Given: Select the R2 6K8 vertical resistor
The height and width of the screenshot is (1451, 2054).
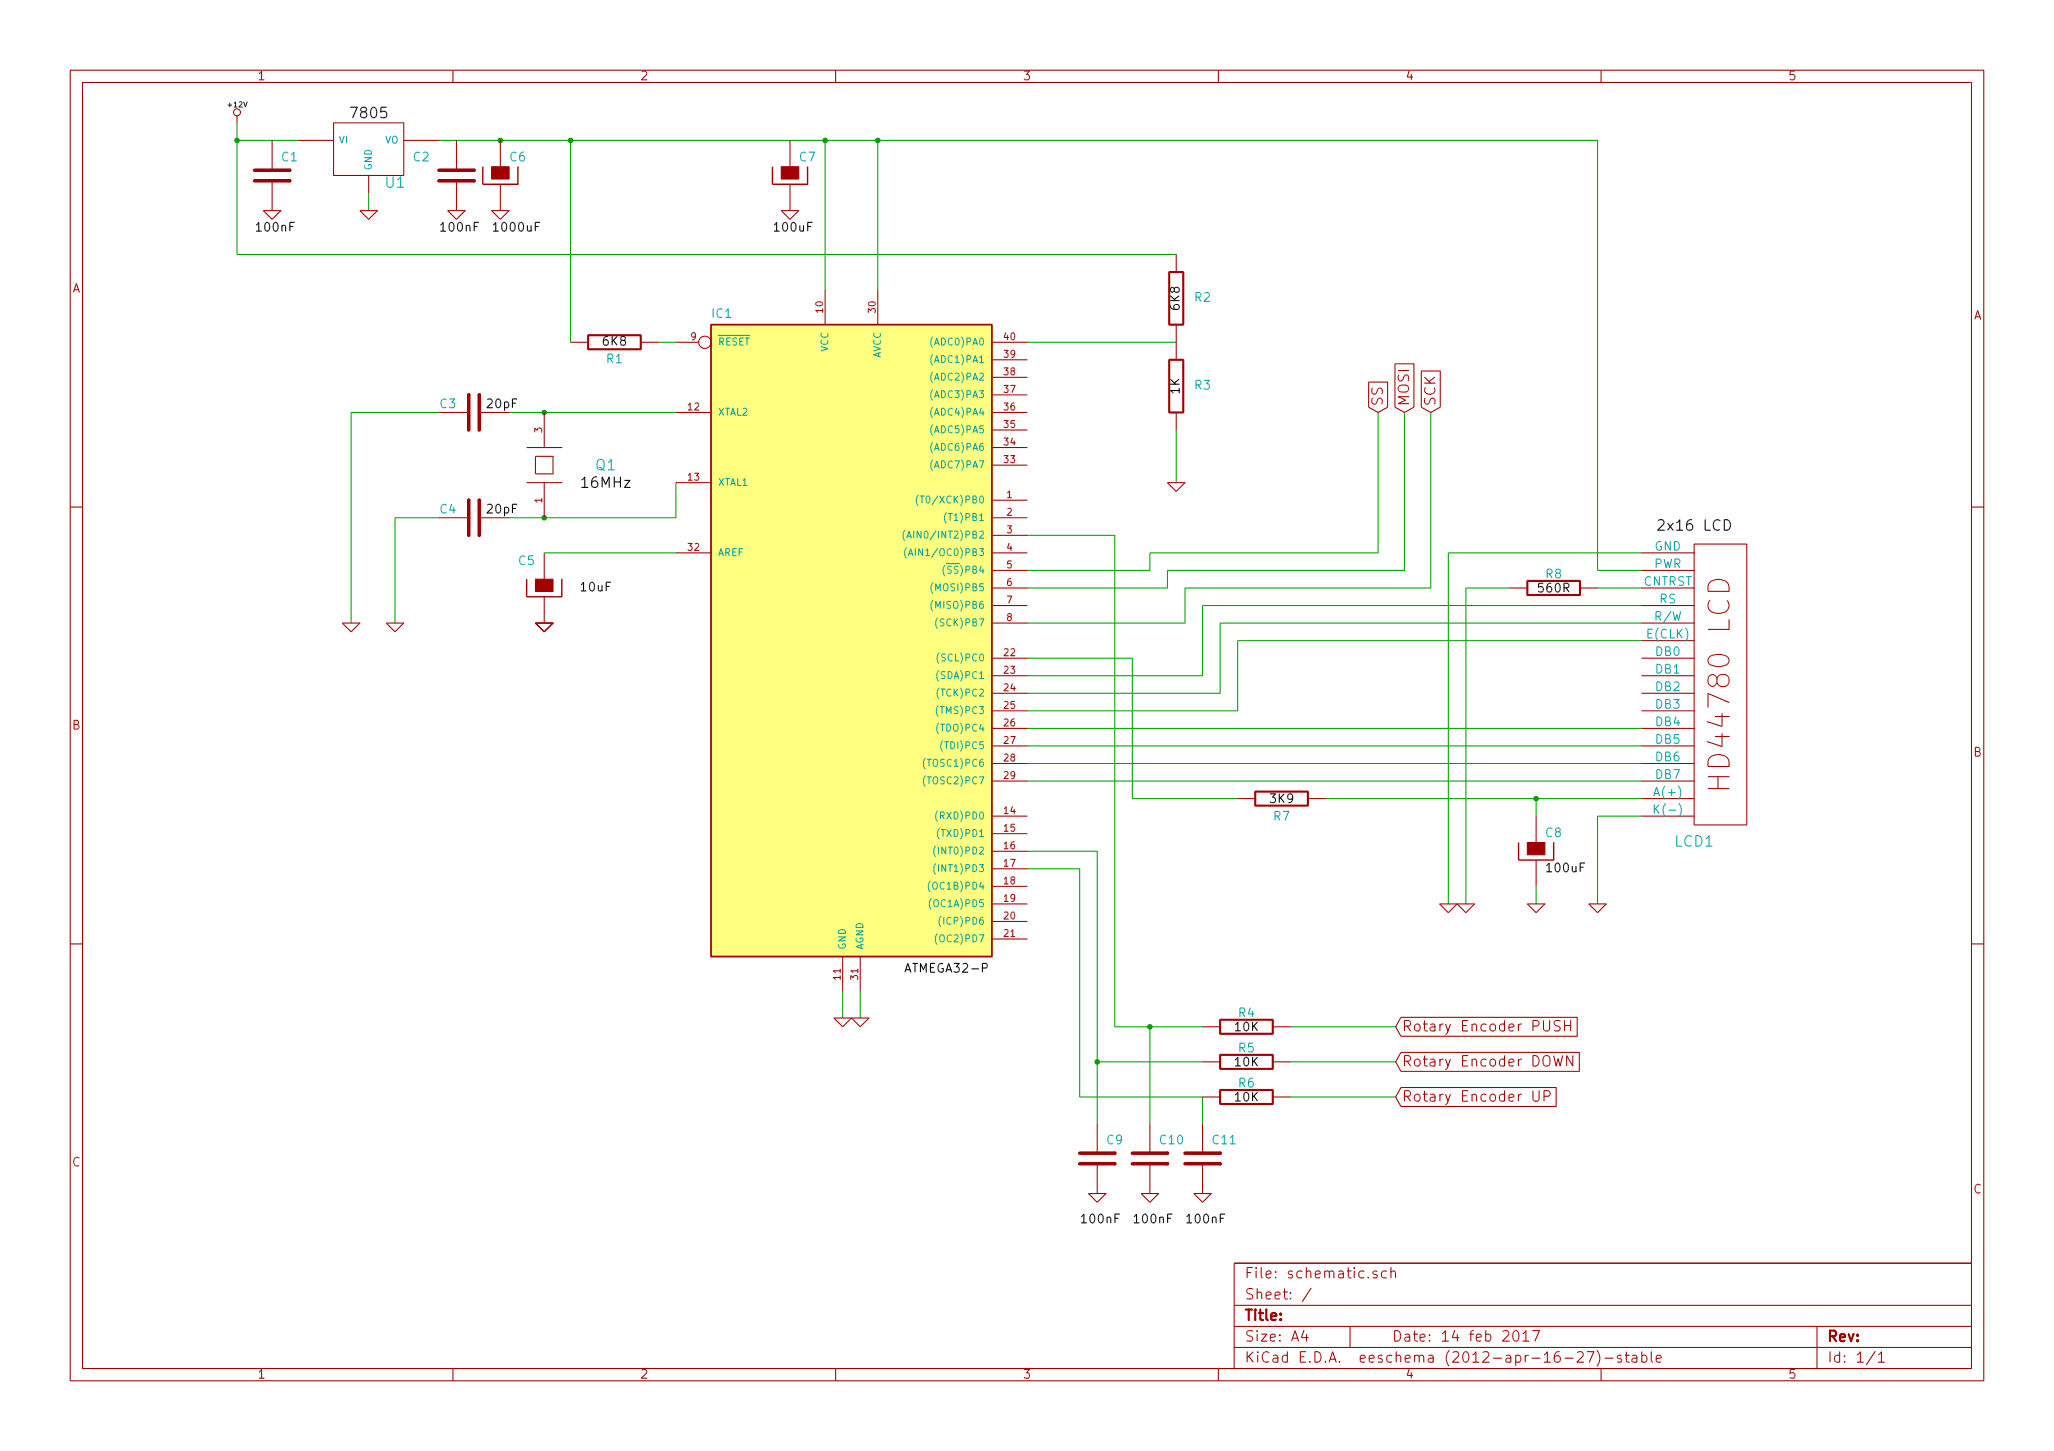Looking at the screenshot, I should coord(1176,298).
